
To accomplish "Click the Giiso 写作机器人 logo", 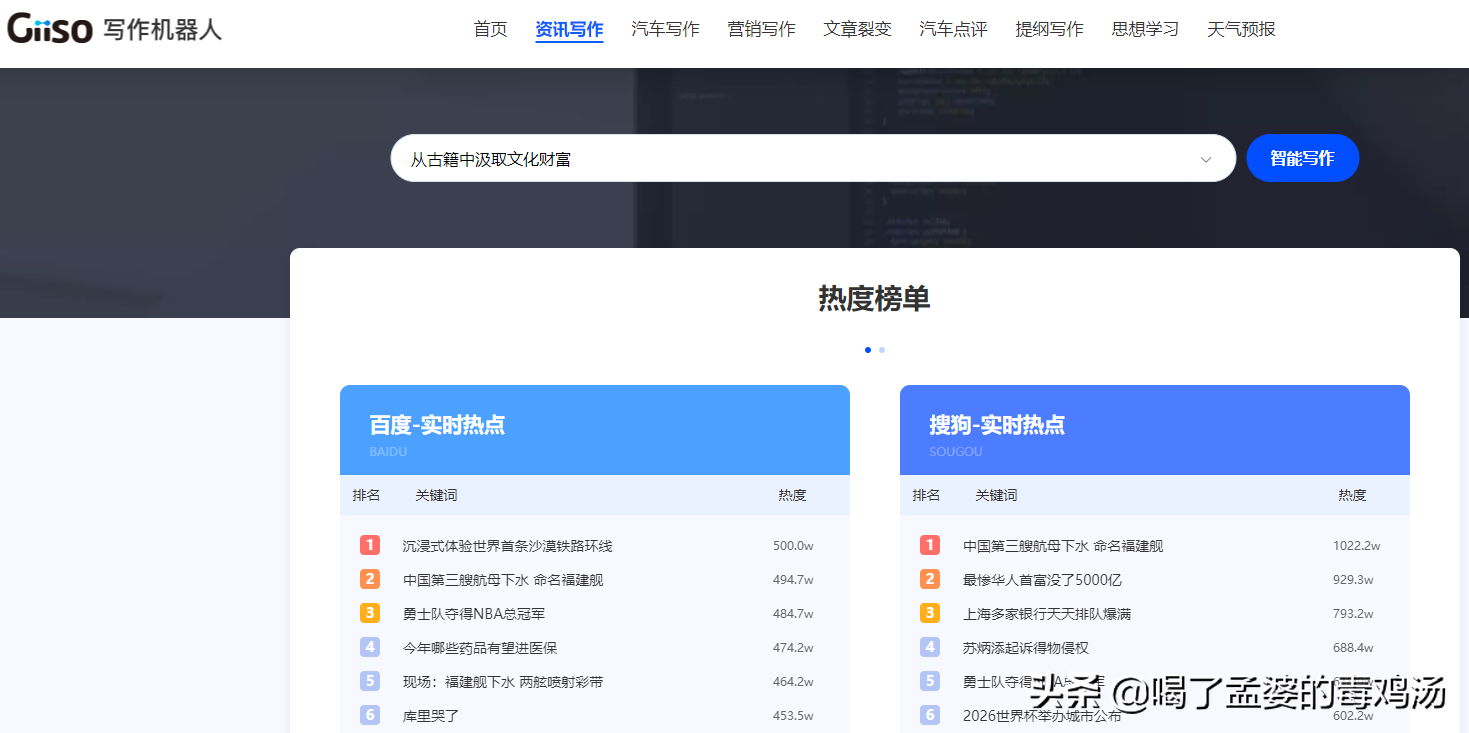I will coord(115,29).
